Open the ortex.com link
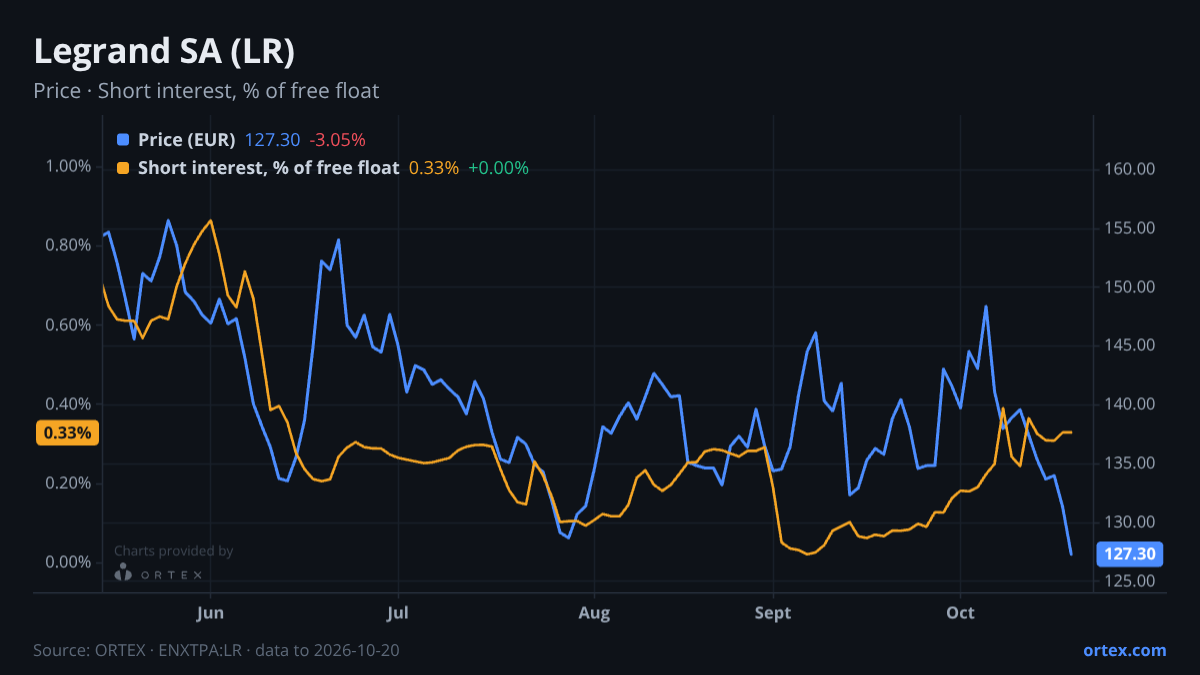 click(1125, 650)
